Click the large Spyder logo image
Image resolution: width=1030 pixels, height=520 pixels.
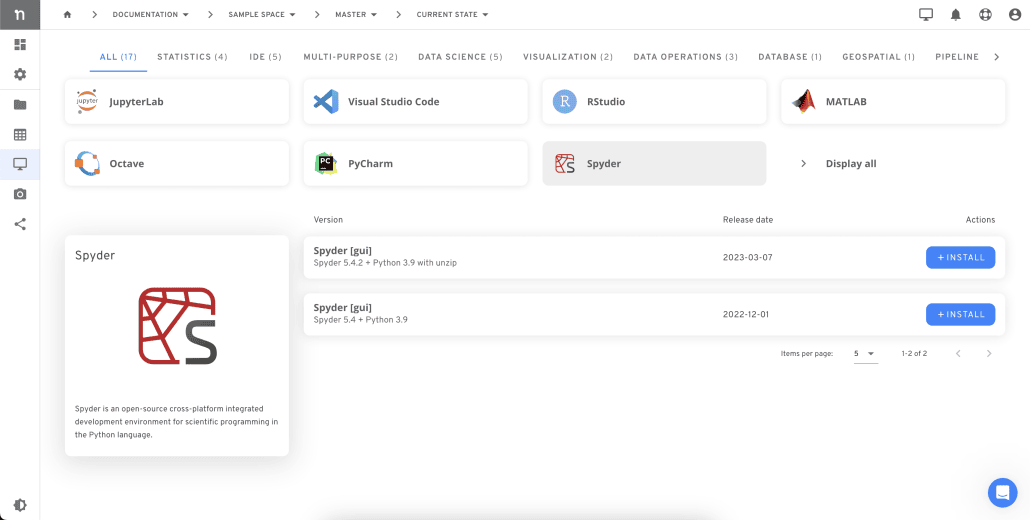pyautogui.click(x=177, y=326)
